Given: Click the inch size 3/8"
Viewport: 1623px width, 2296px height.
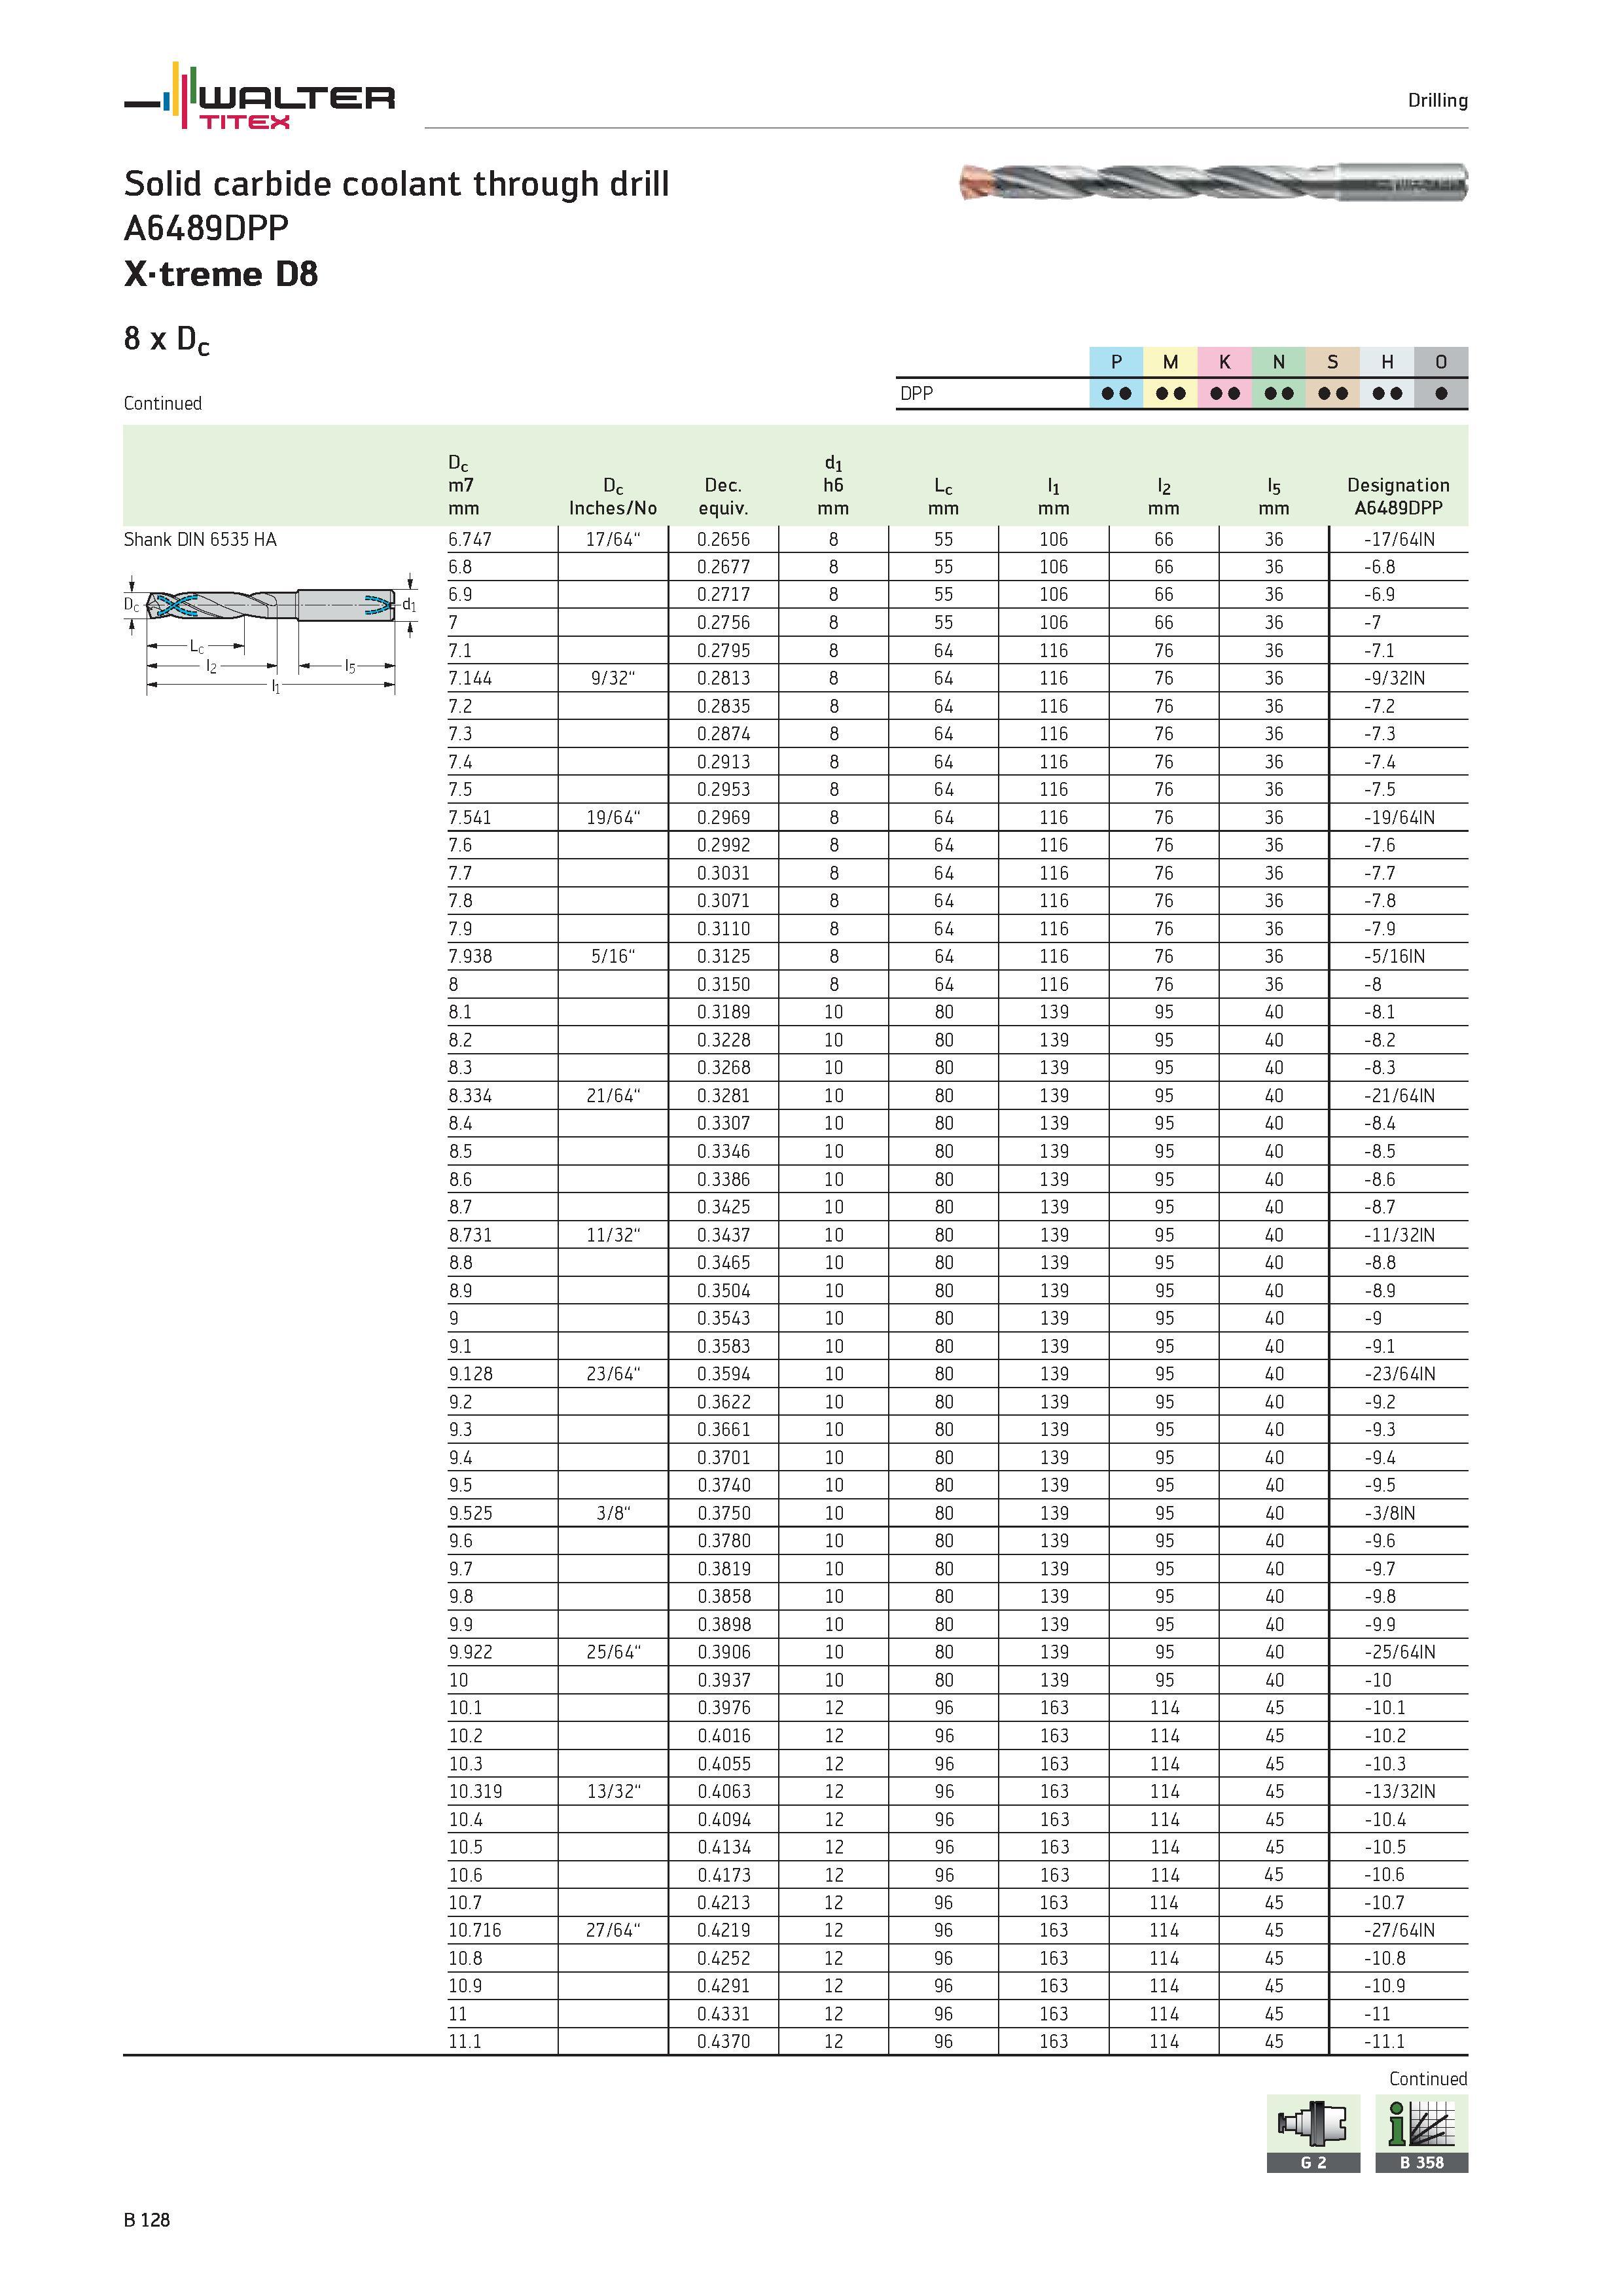Looking at the screenshot, I should 613,1514.
